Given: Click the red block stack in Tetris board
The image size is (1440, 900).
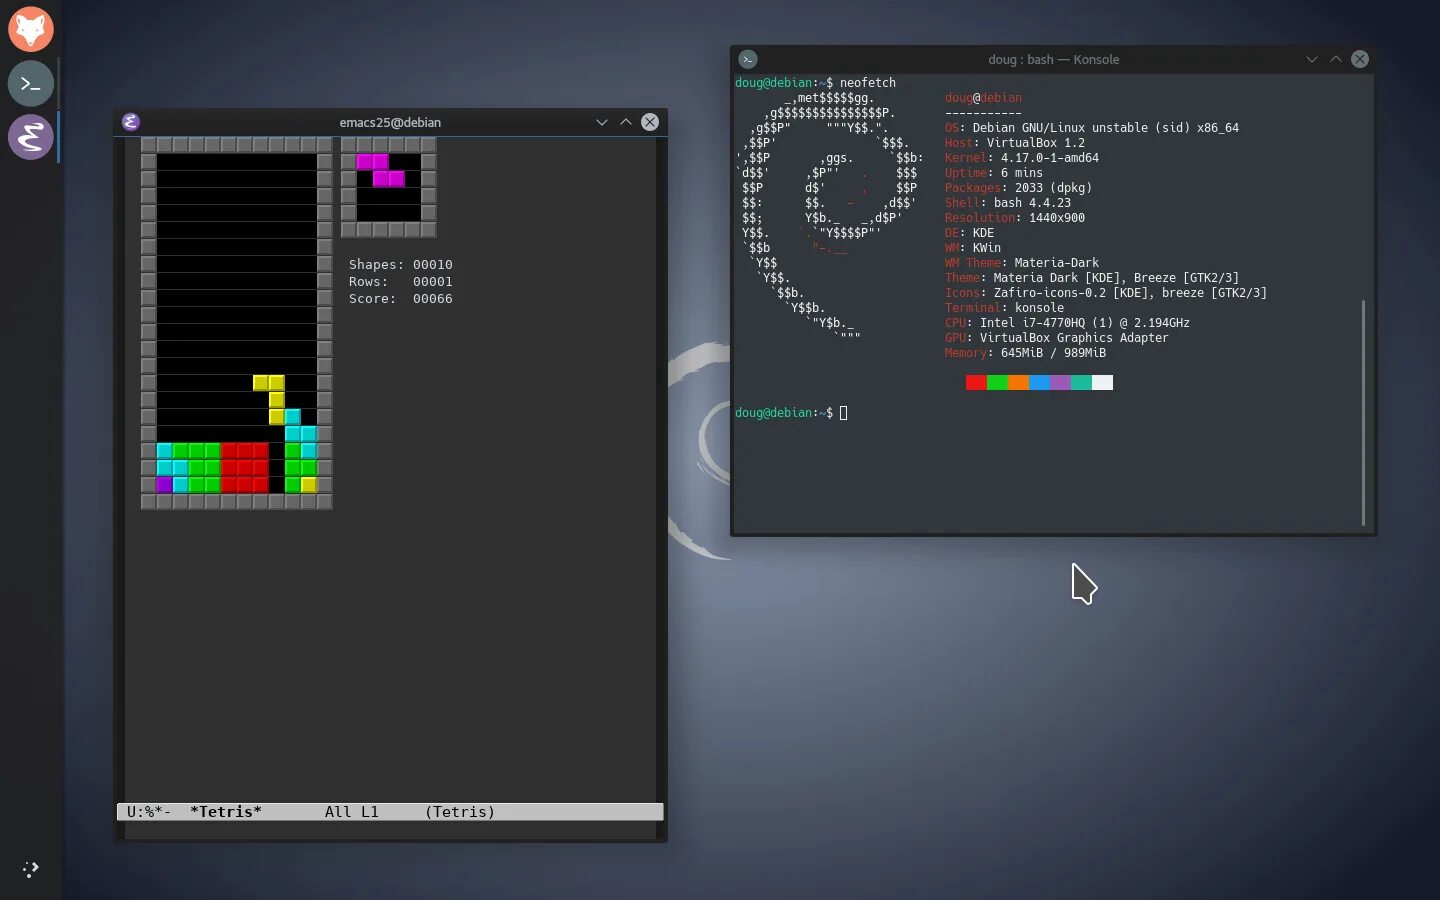Looking at the screenshot, I should pyautogui.click(x=245, y=467).
